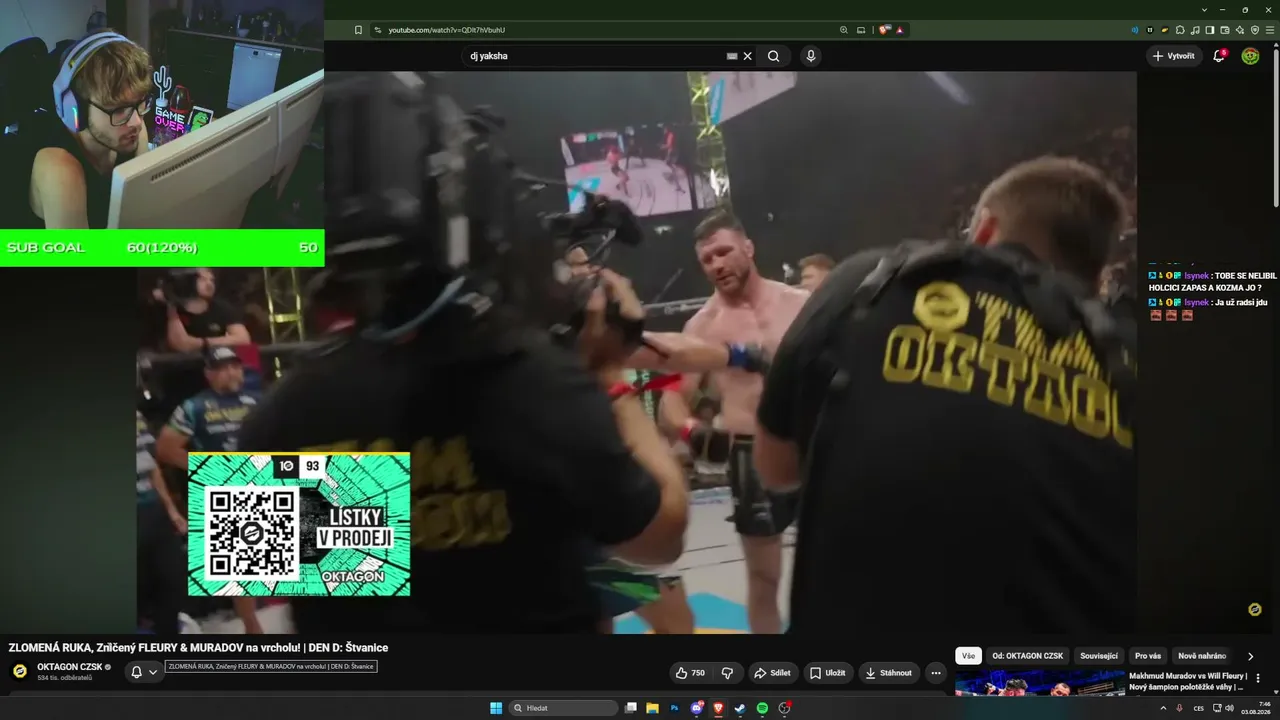Like the video with 750 likes
Image resolution: width=1280 pixels, height=720 pixels.
pos(690,673)
